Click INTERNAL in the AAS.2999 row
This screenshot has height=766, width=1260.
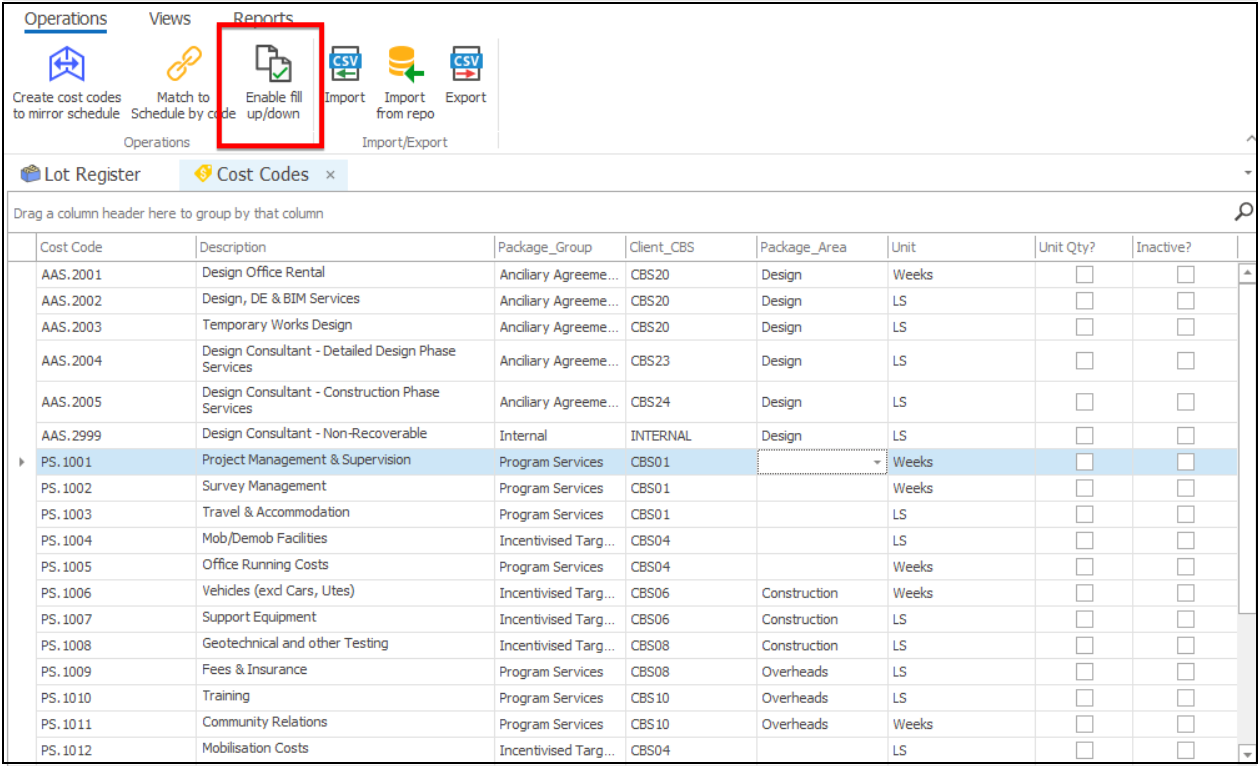pos(690,436)
